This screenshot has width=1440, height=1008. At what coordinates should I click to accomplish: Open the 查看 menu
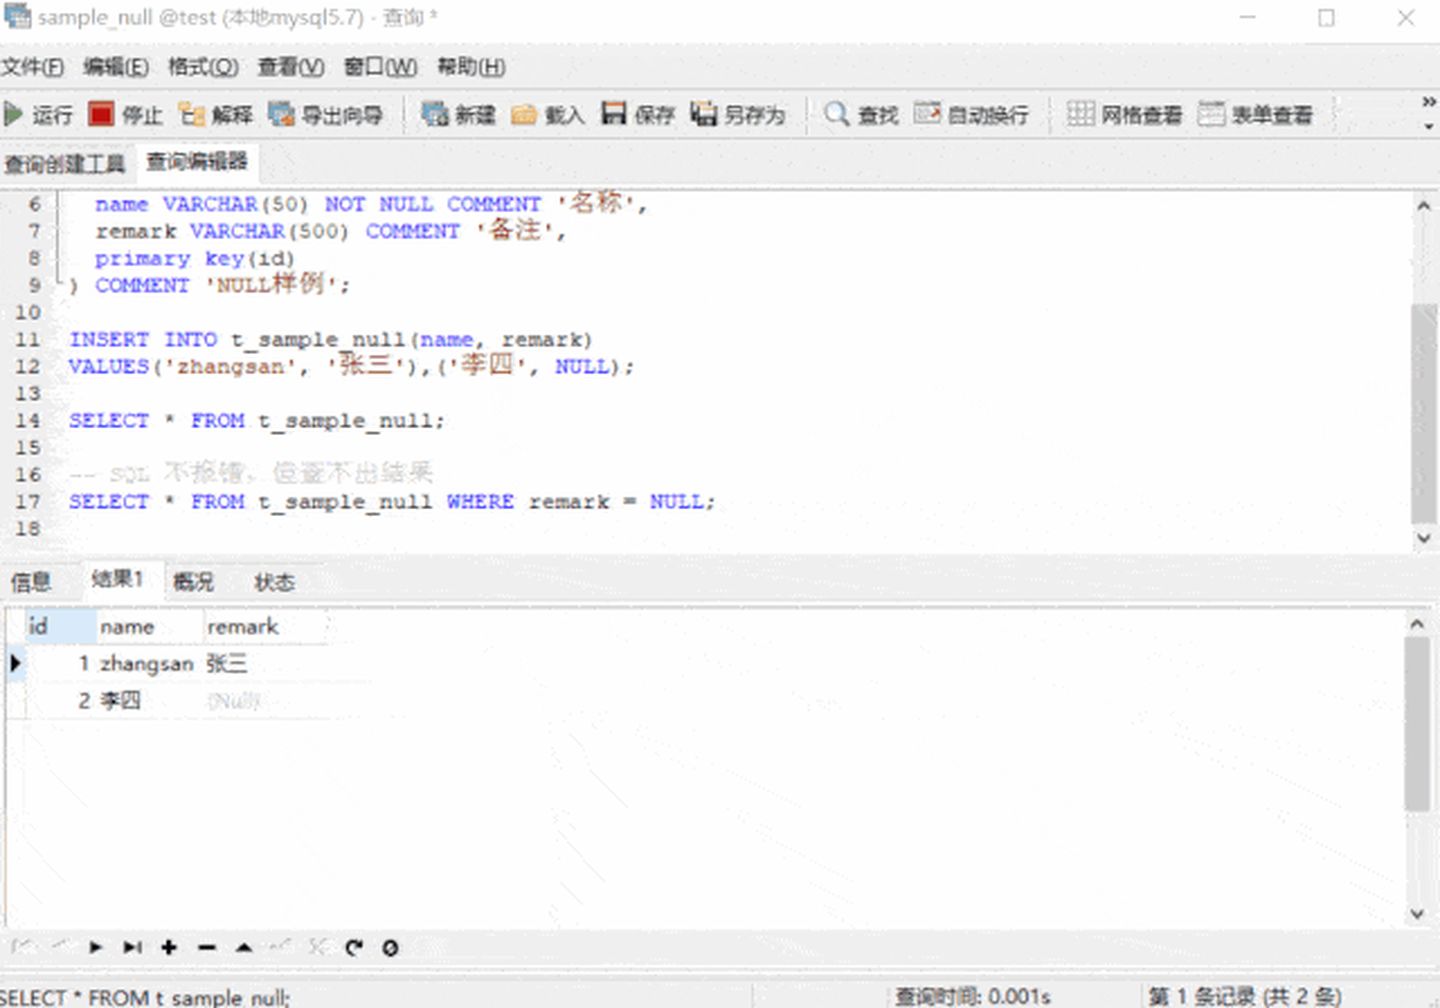click(291, 67)
